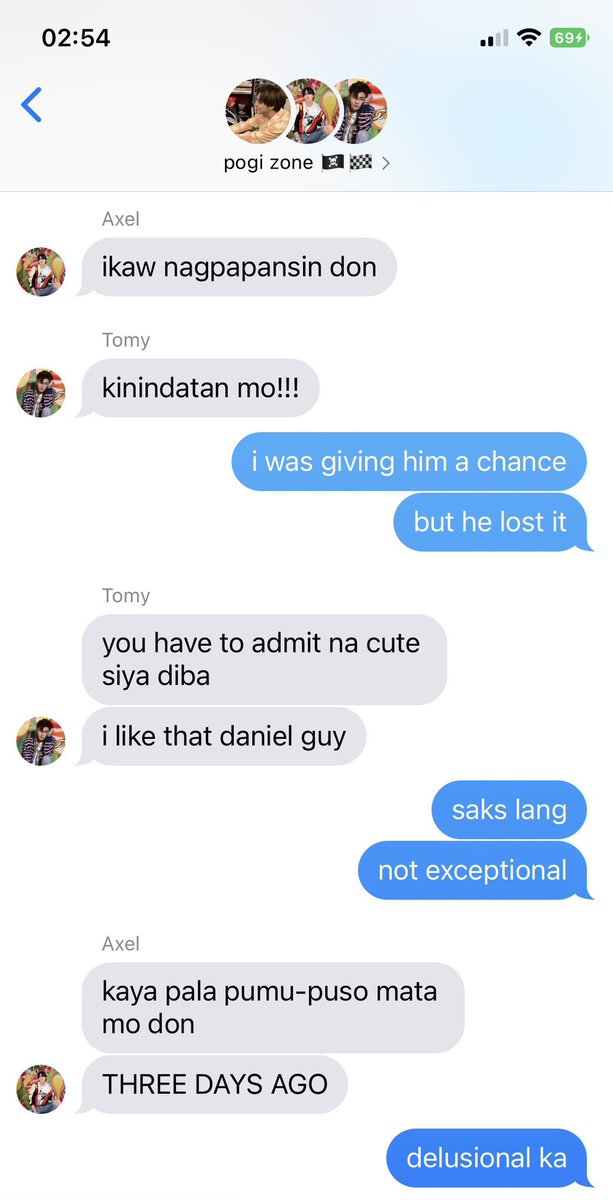Tap the battery indicator in status bar

570,38
